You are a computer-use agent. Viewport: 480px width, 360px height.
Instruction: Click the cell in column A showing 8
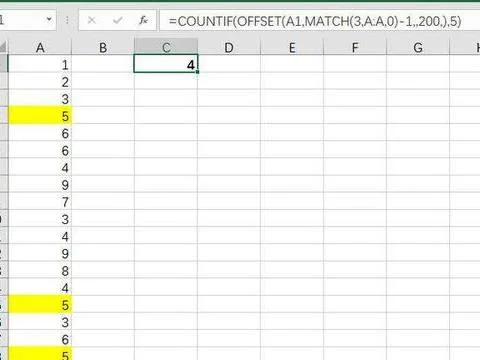(40, 270)
